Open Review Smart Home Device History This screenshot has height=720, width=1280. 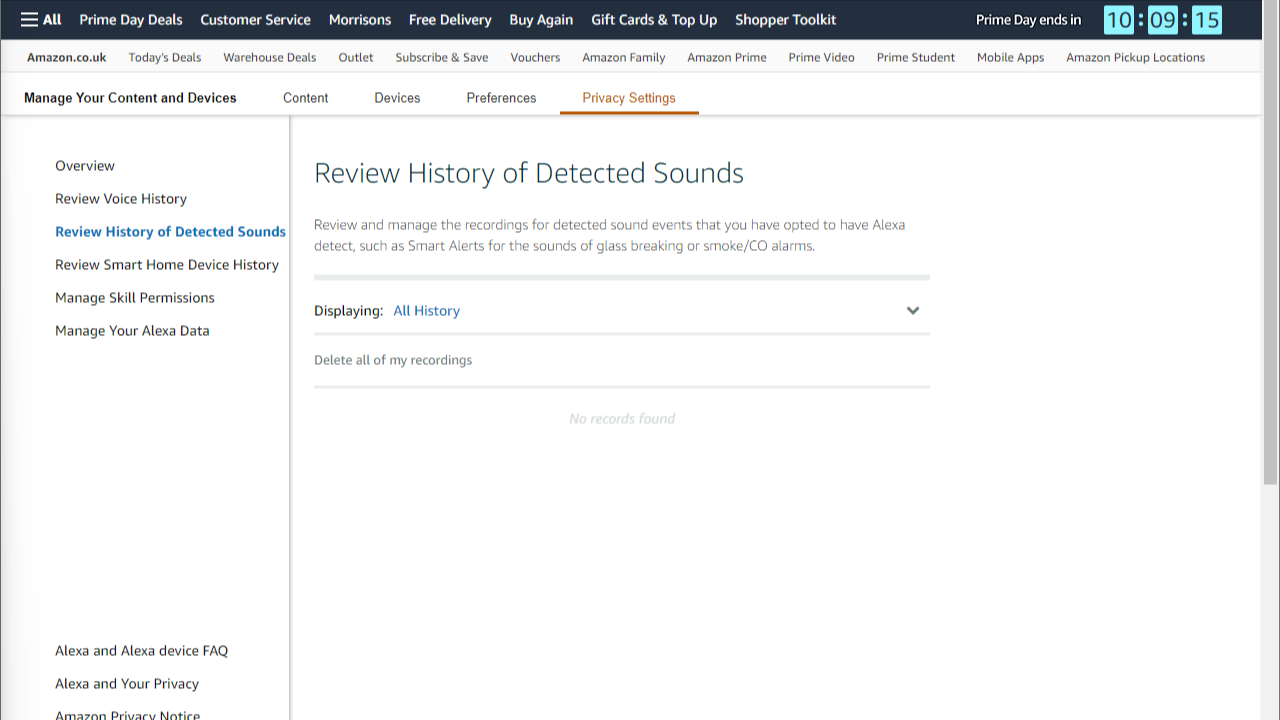pos(167,265)
